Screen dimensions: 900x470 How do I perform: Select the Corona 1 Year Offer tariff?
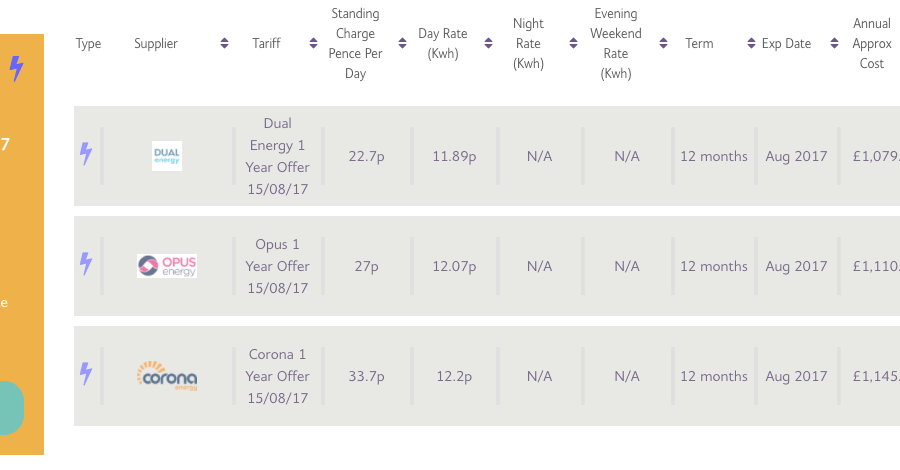[x=278, y=376]
